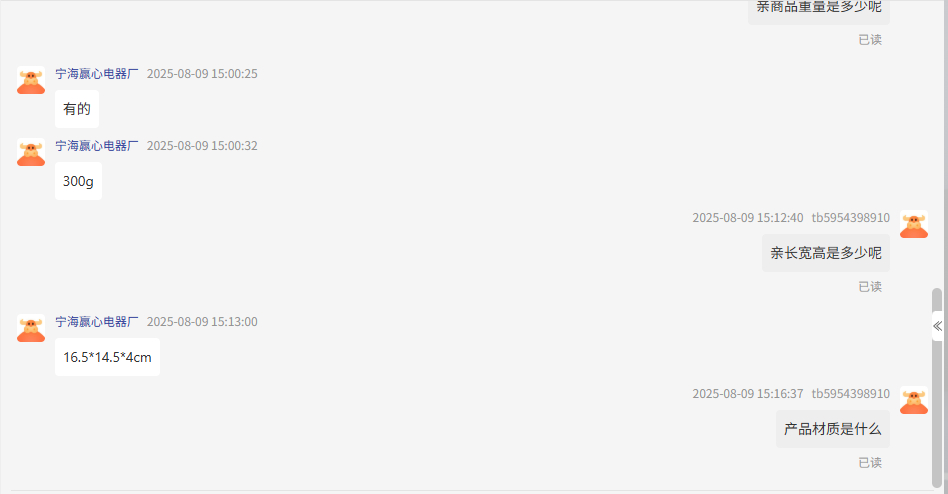Click seller avatar beside the 有的 message
This screenshot has height=494, width=948.
tap(31, 80)
